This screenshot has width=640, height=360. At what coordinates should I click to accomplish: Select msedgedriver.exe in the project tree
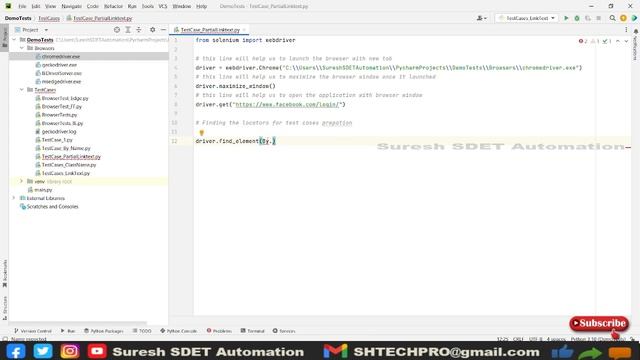[x=61, y=82]
